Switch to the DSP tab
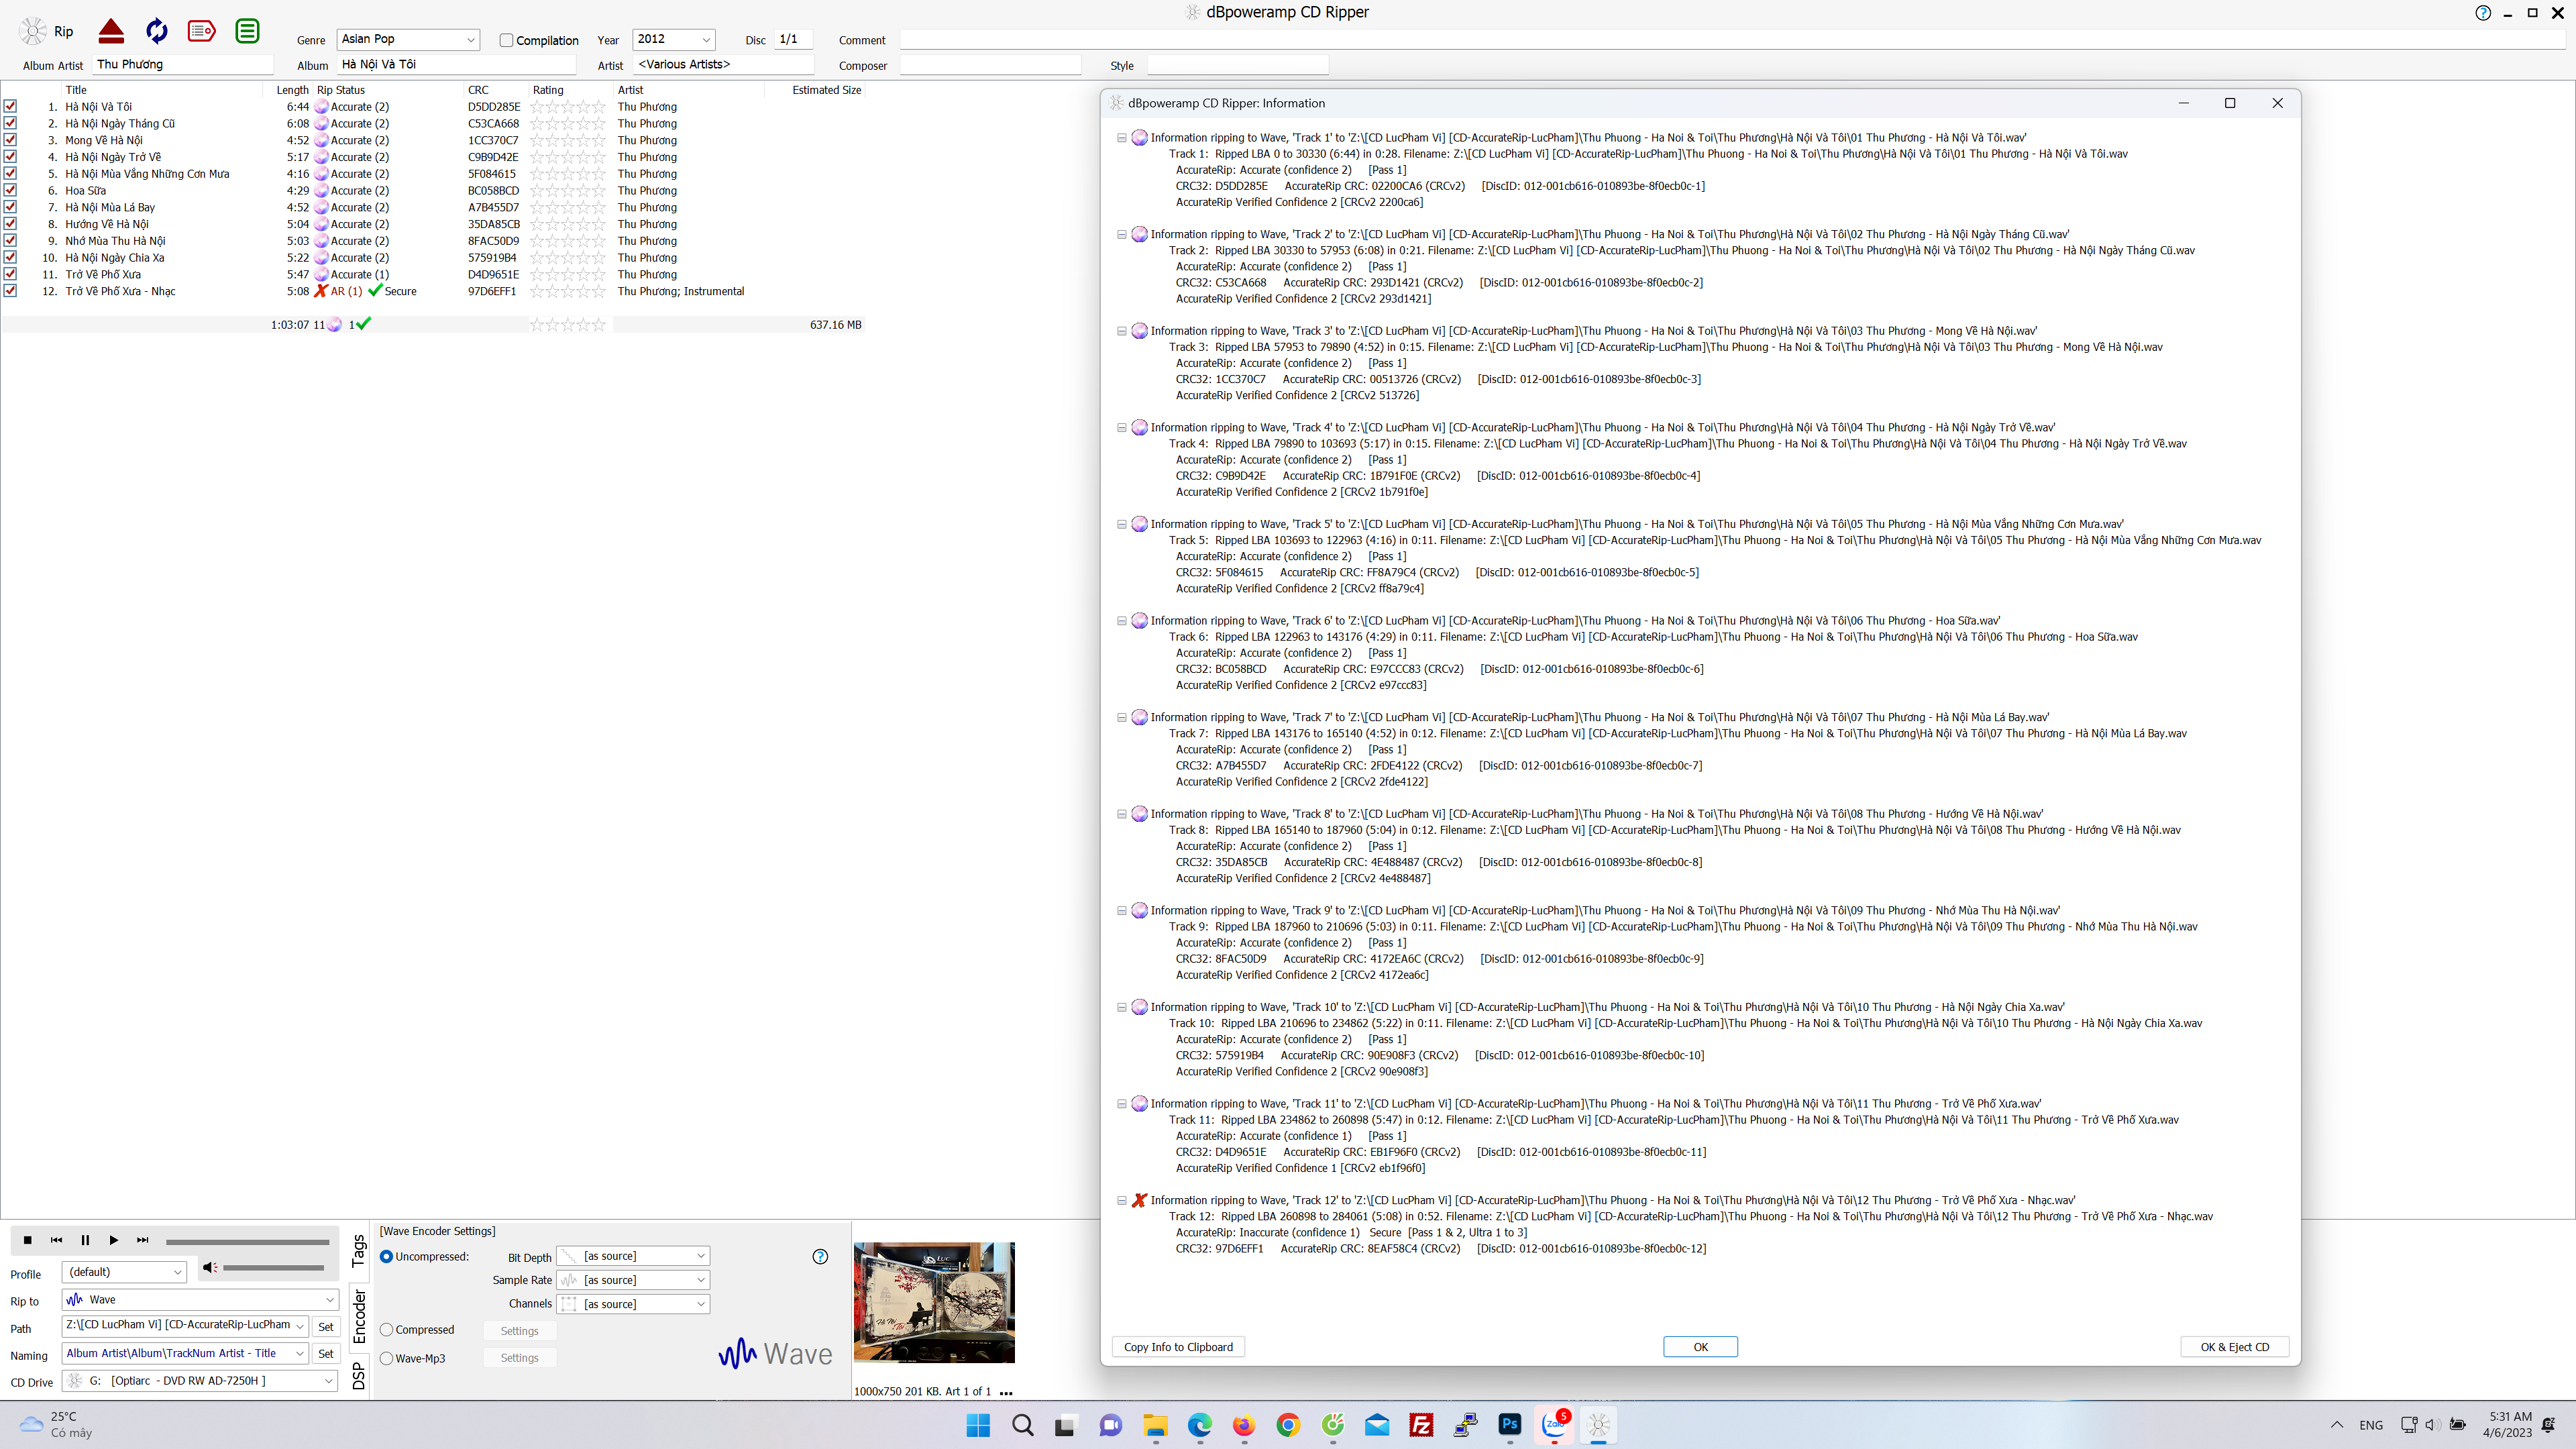2576x1449 pixels. pos(359,1377)
